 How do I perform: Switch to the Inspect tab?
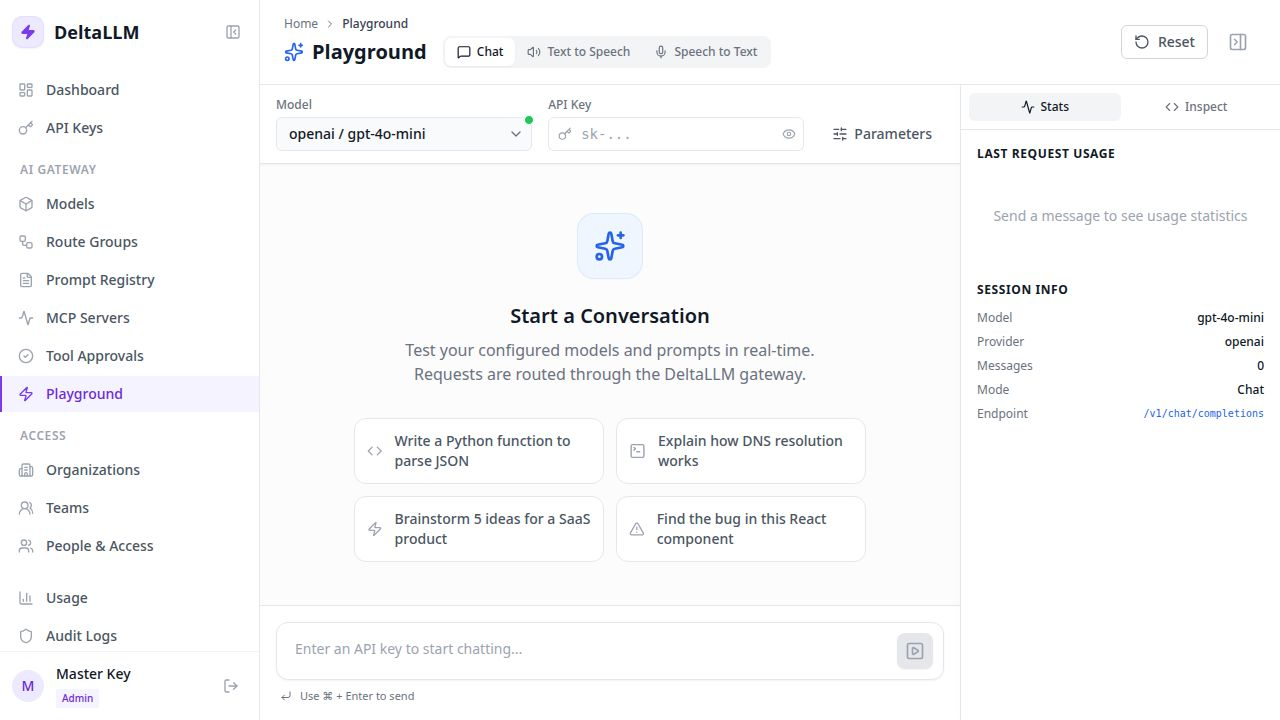pos(1196,107)
